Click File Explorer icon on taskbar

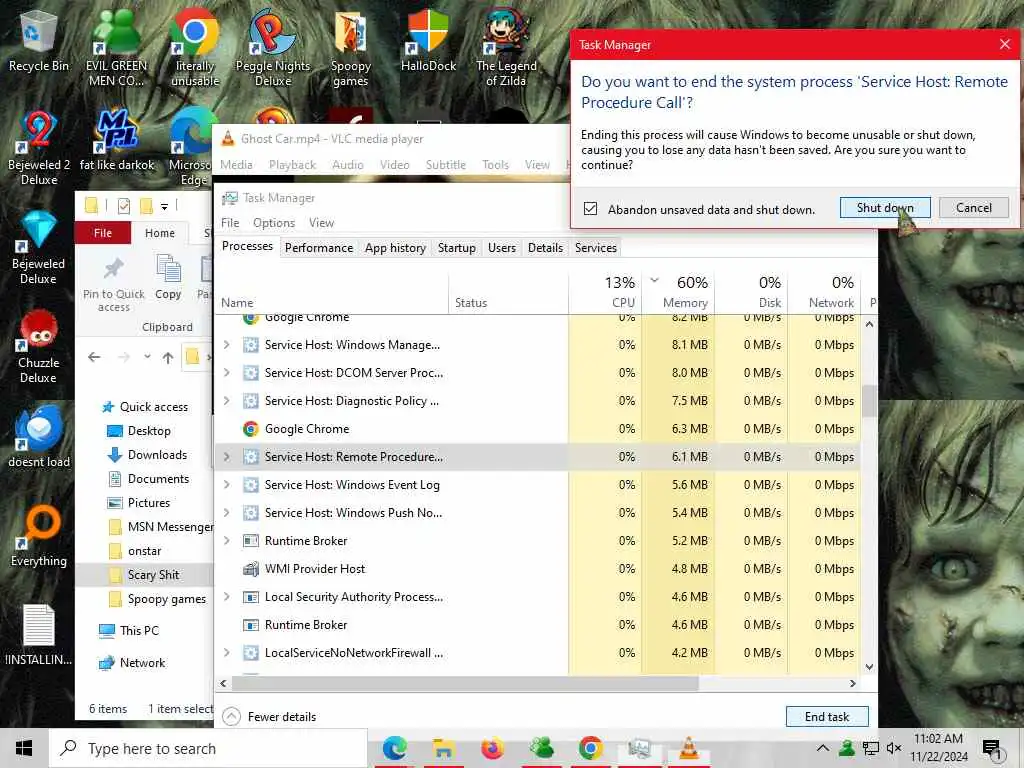coord(443,748)
